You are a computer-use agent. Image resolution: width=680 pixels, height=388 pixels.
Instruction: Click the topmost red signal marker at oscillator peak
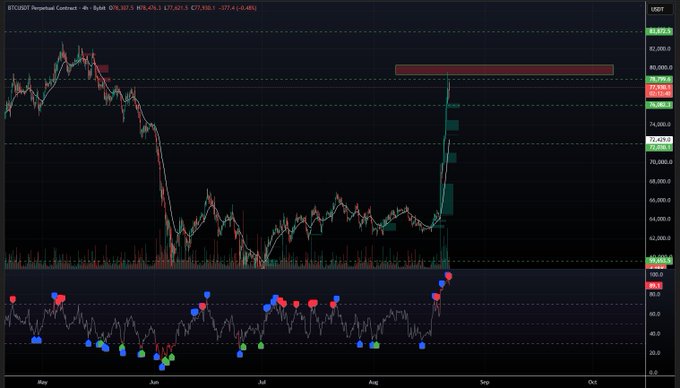[x=449, y=276]
